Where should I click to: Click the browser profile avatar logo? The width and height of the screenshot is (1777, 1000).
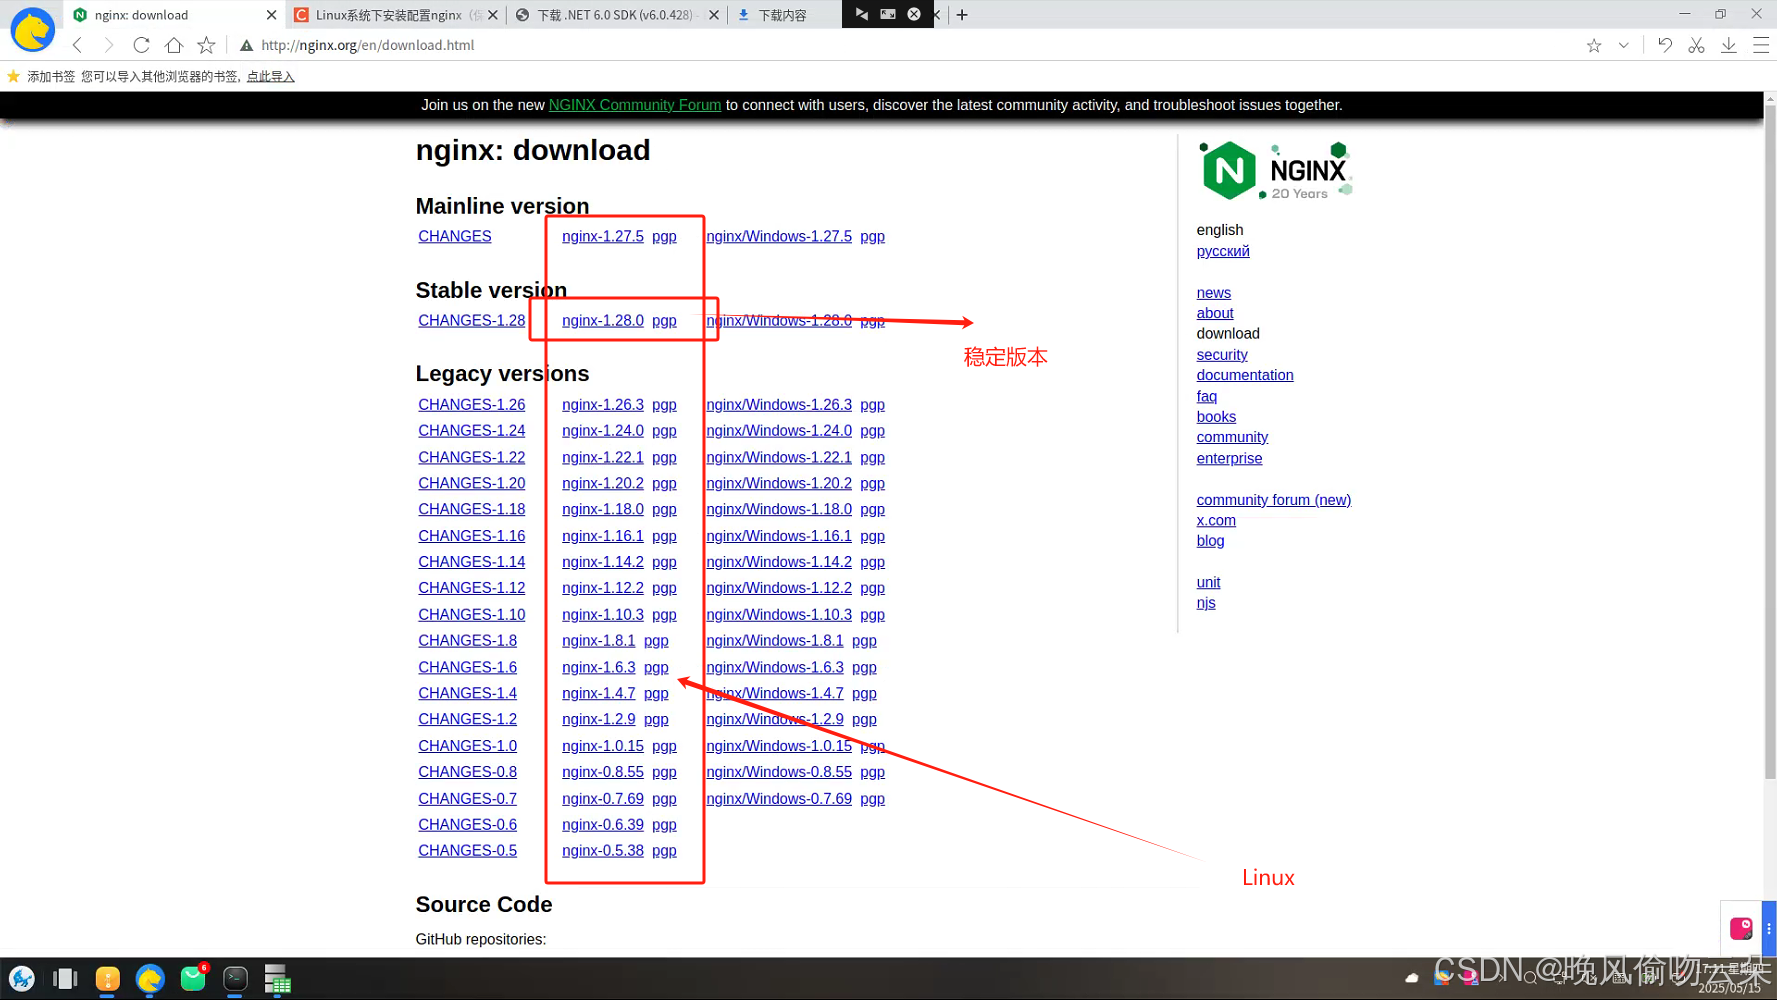[x=32, y=30]
